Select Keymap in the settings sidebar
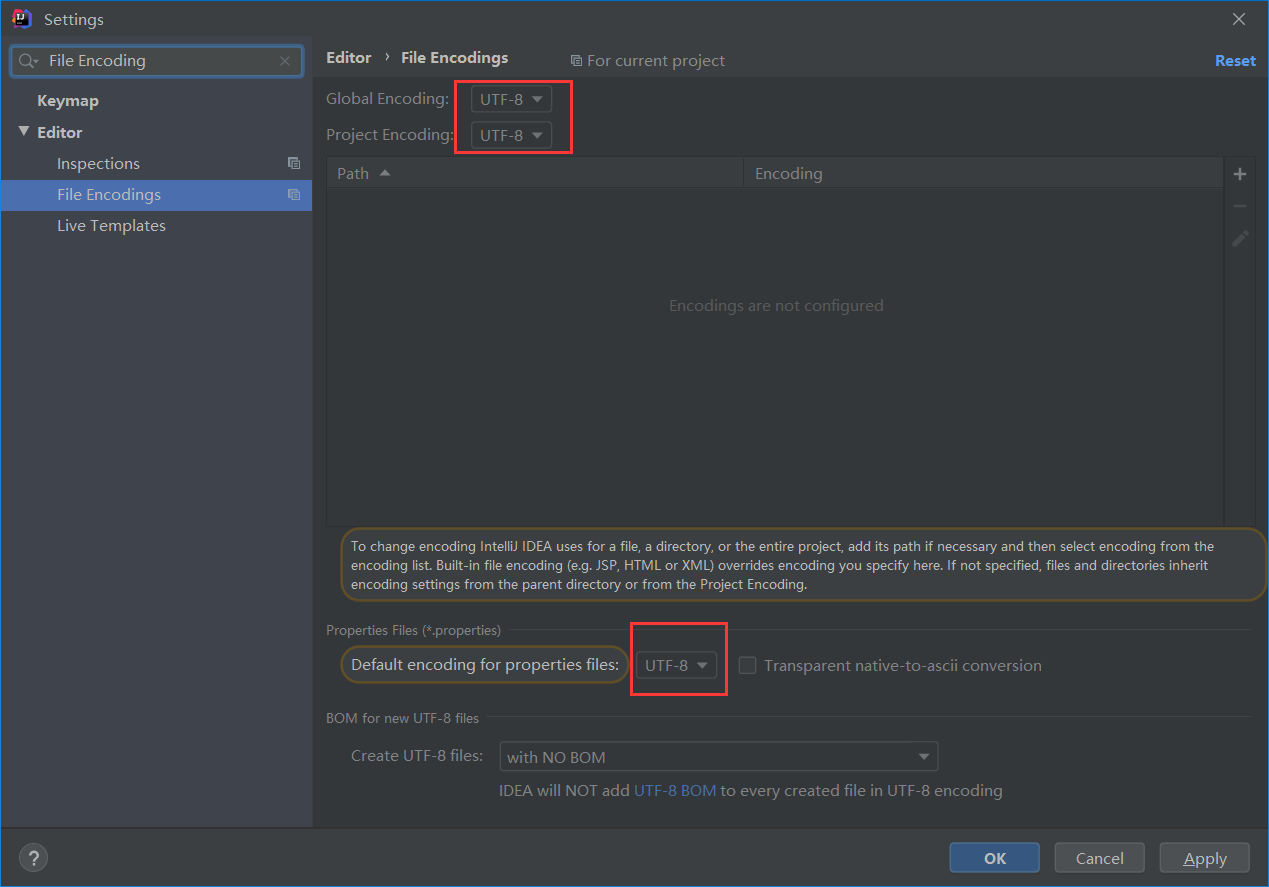Viewport: 1269px width, 887px height. [x=68, y=100]
